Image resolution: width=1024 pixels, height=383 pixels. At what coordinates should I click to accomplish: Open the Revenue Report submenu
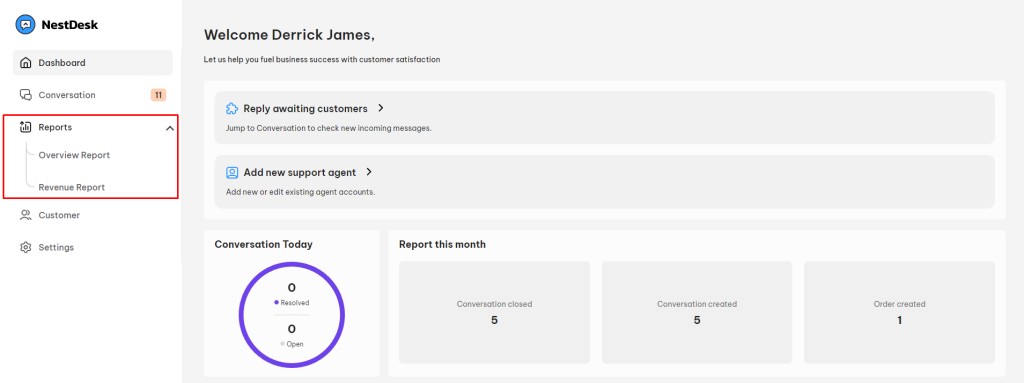(x=71, y=187)
